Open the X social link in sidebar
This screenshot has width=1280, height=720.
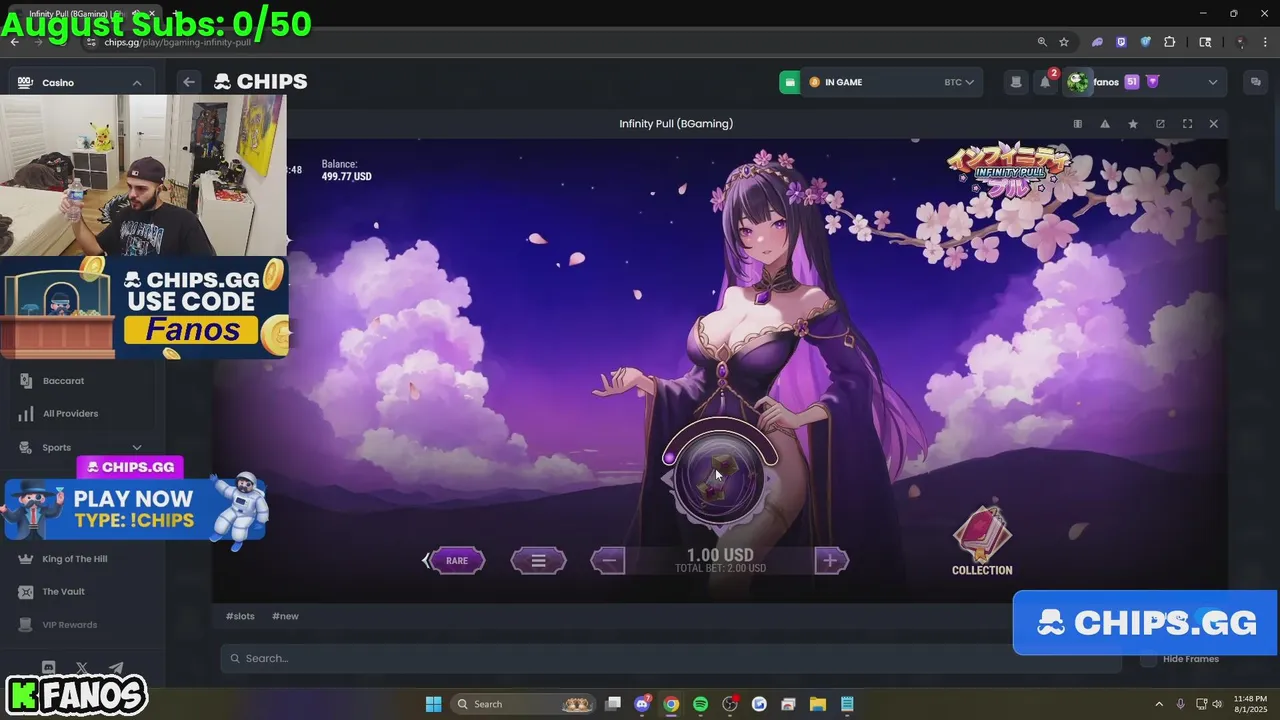[82, 668]
